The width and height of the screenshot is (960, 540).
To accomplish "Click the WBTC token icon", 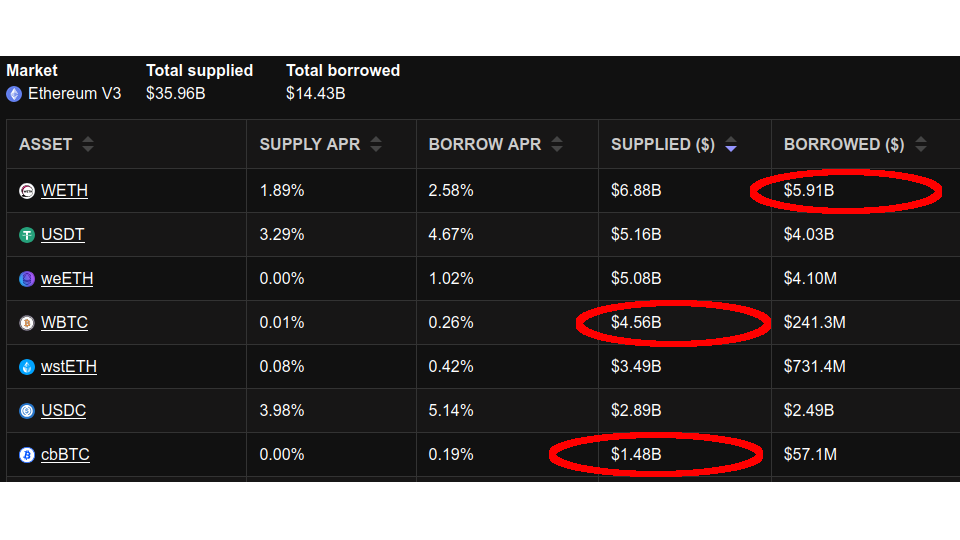I will [x=27, y=323].
